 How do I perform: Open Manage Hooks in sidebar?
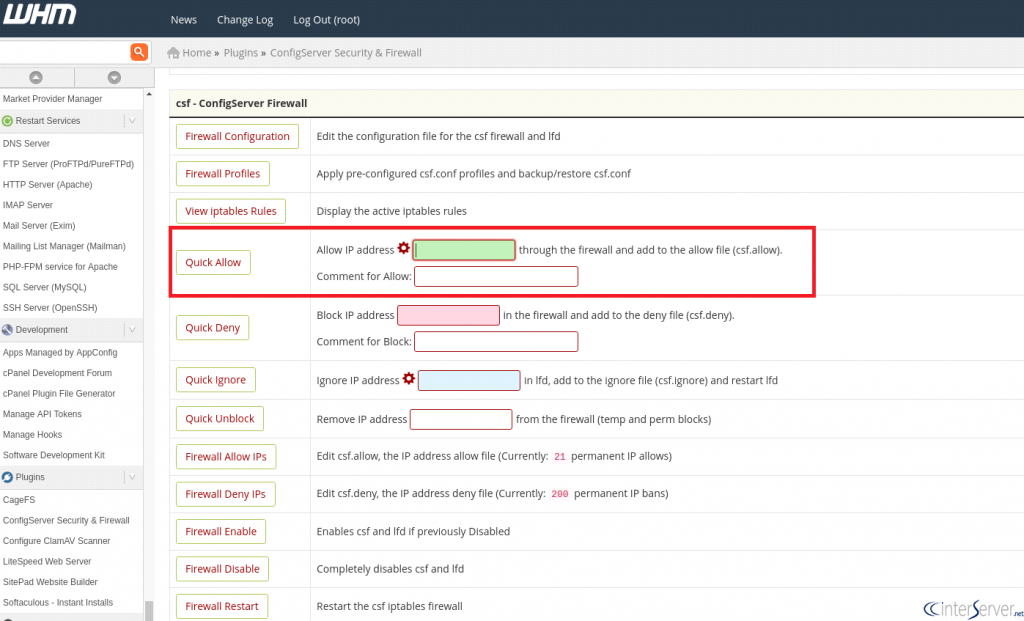[x=32, y=435]
